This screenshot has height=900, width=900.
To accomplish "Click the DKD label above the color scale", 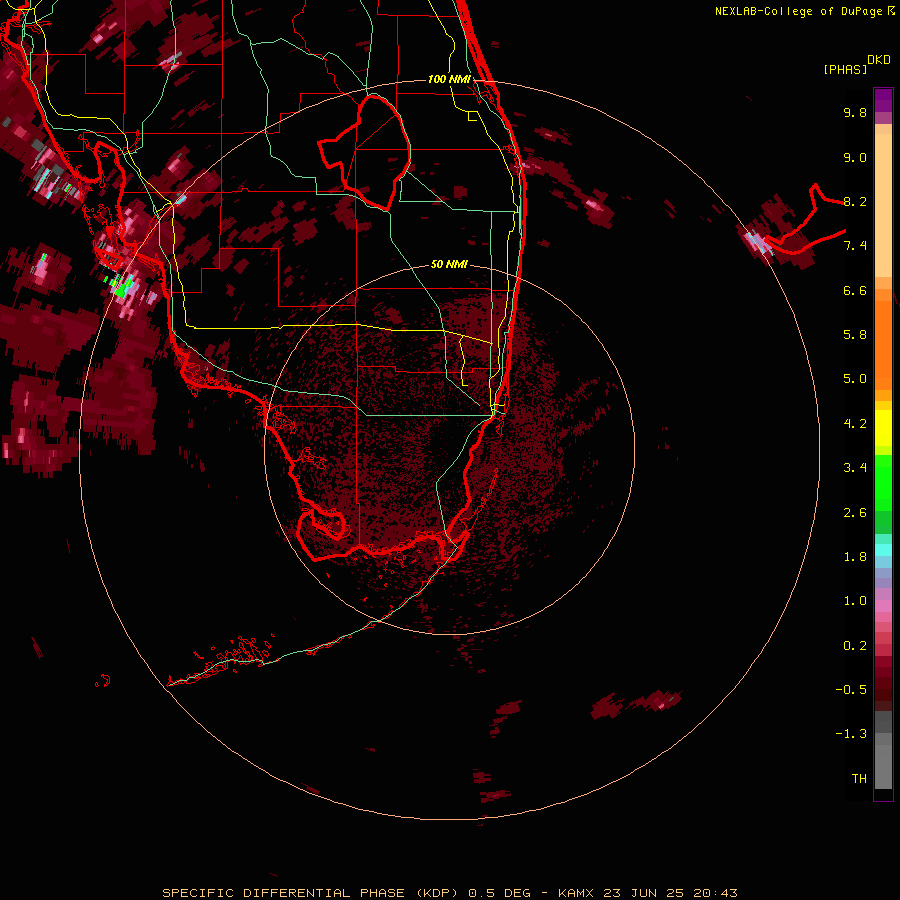I will pos(879,60).
